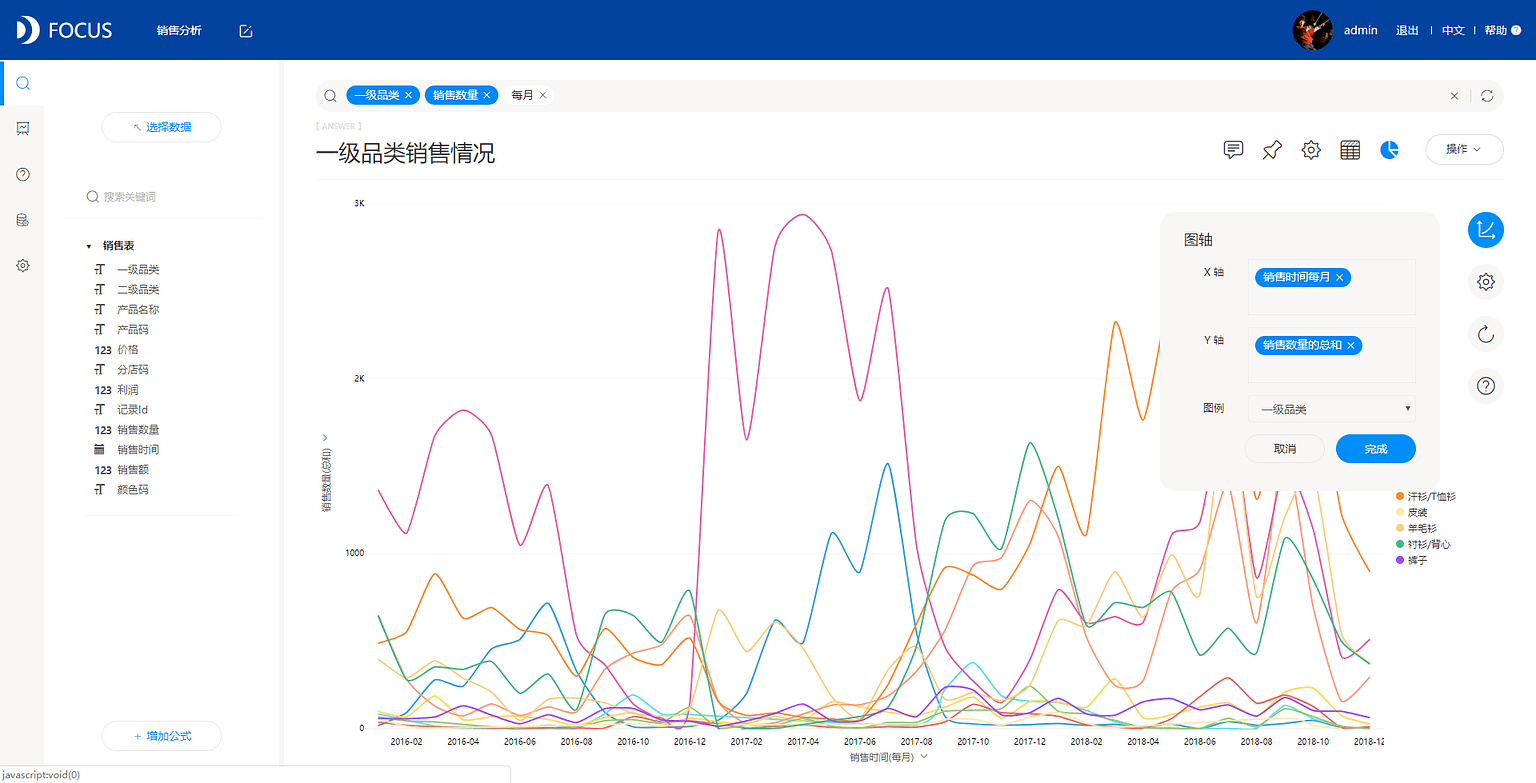
Task: Click the 退出 logout link
Action: pyautogui.click(x=1407, y=31)
